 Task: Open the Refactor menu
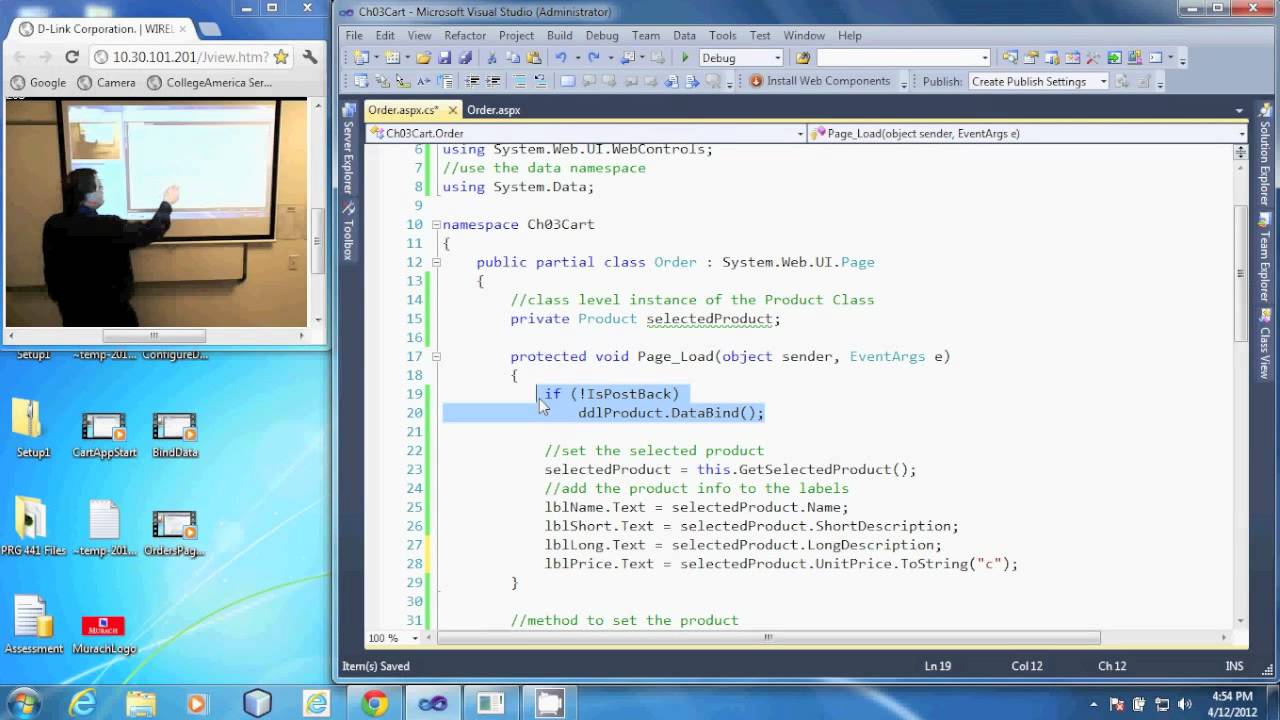tap(465, 35)
